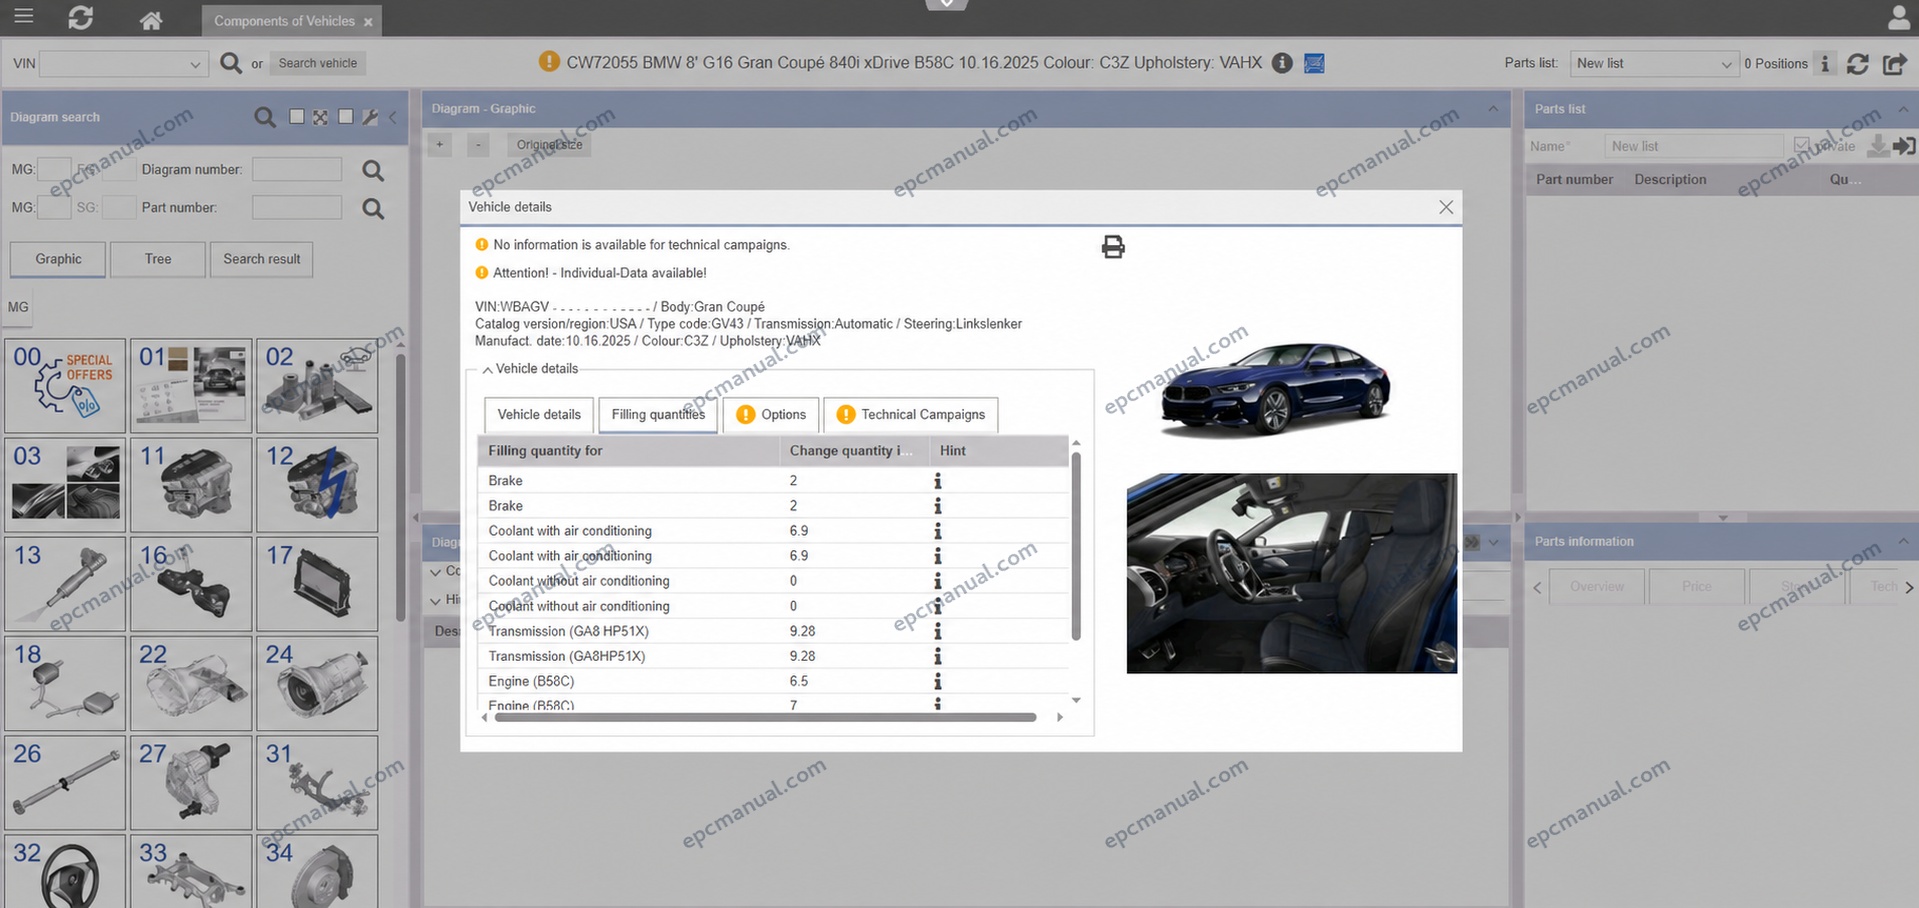Collapse the Vehicle details section expander
This screenshot has height=908, width=1919.
487,370
